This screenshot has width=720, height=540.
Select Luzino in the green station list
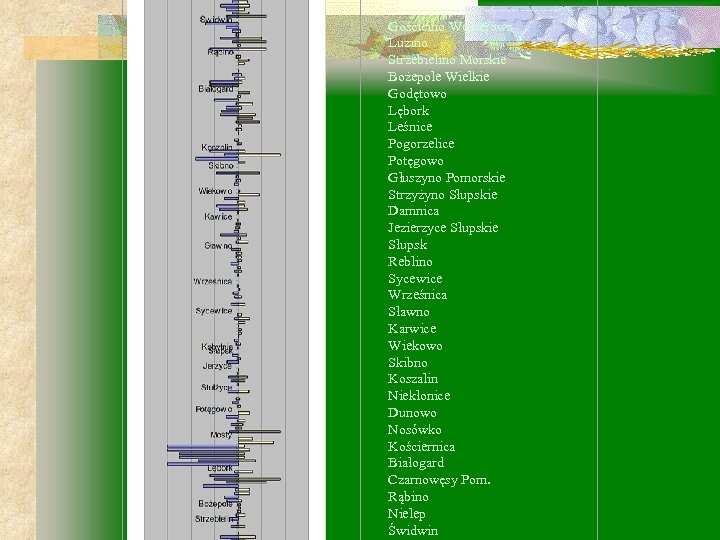(408, 43)
